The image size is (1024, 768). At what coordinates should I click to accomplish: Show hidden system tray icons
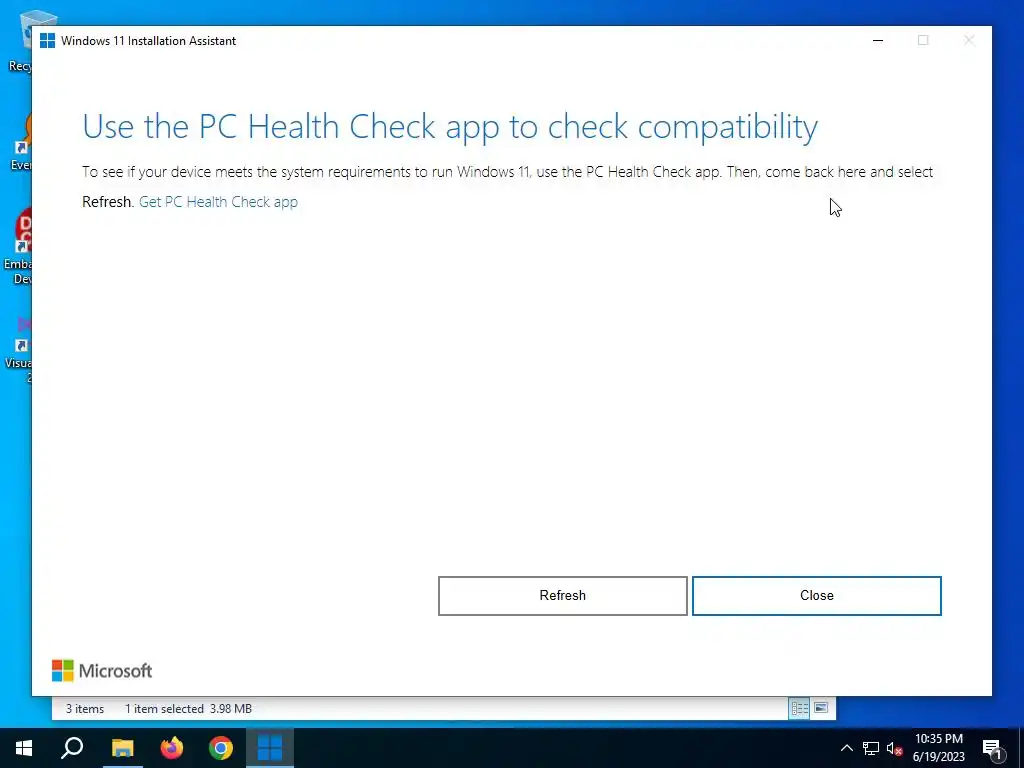(846, 748)
